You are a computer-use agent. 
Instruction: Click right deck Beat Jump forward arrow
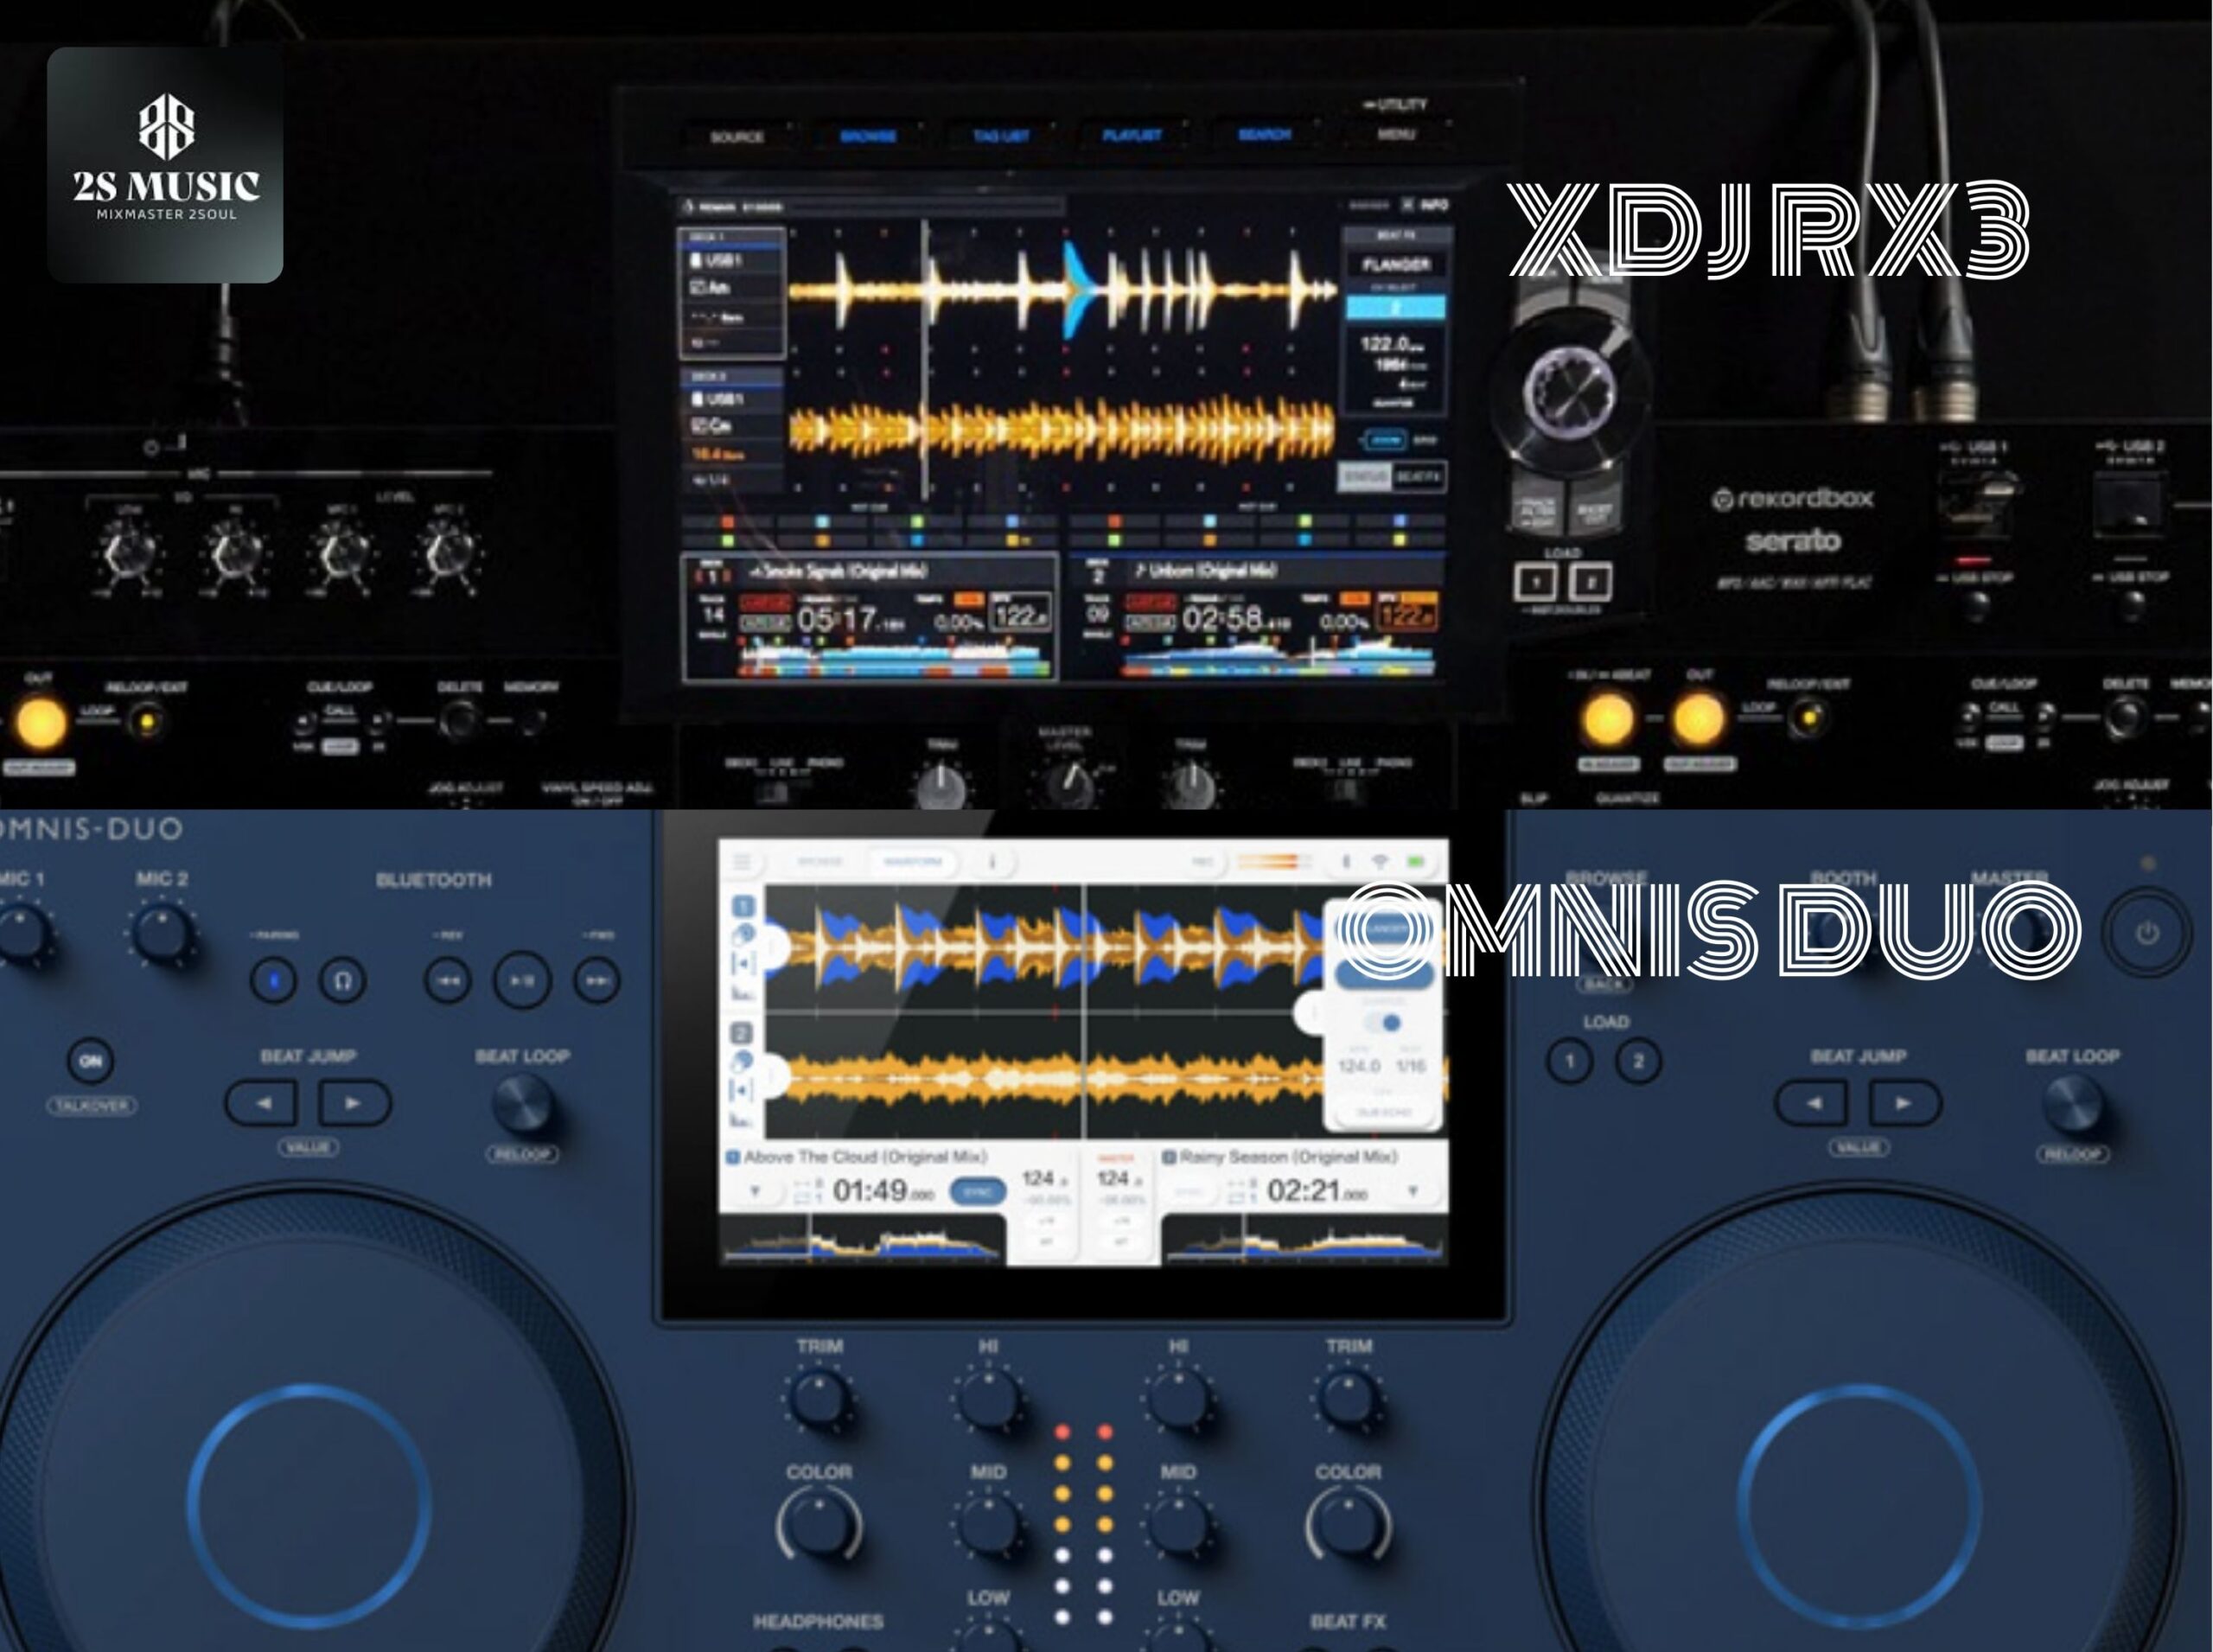pyautogui.click(x=1904, y=1103)
